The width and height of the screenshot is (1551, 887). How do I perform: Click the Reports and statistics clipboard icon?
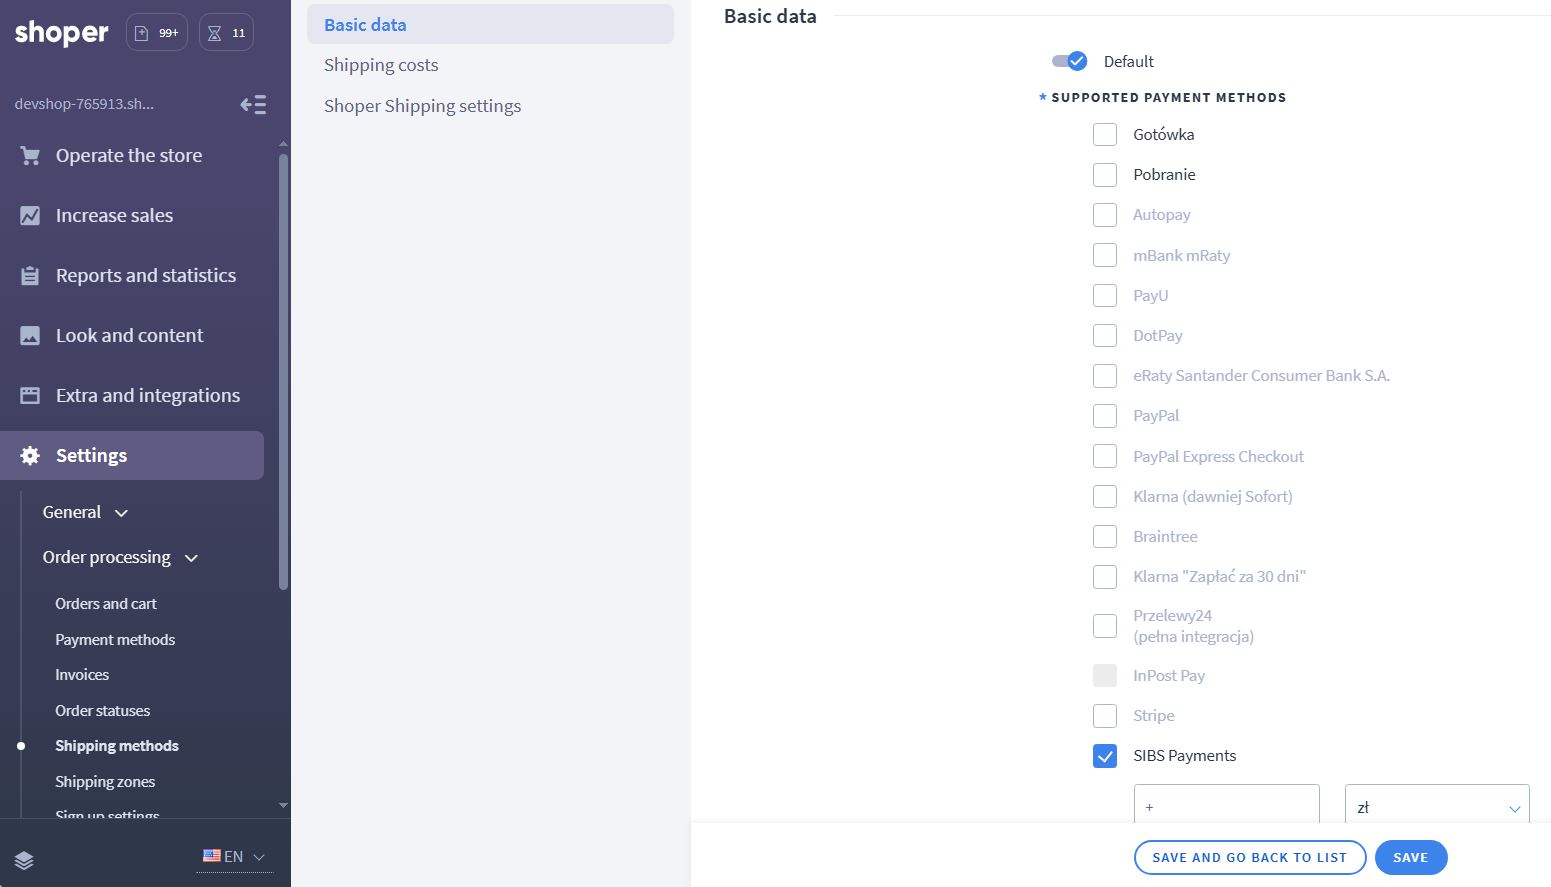(x=30, y=276)
